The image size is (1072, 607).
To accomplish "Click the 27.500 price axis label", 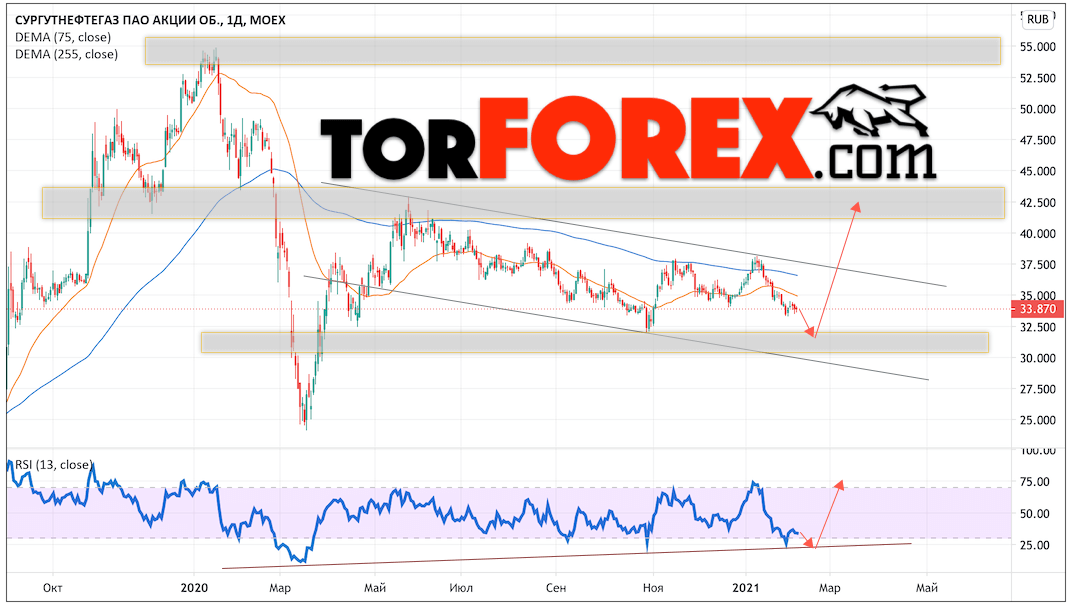I will click(1038, 389).
